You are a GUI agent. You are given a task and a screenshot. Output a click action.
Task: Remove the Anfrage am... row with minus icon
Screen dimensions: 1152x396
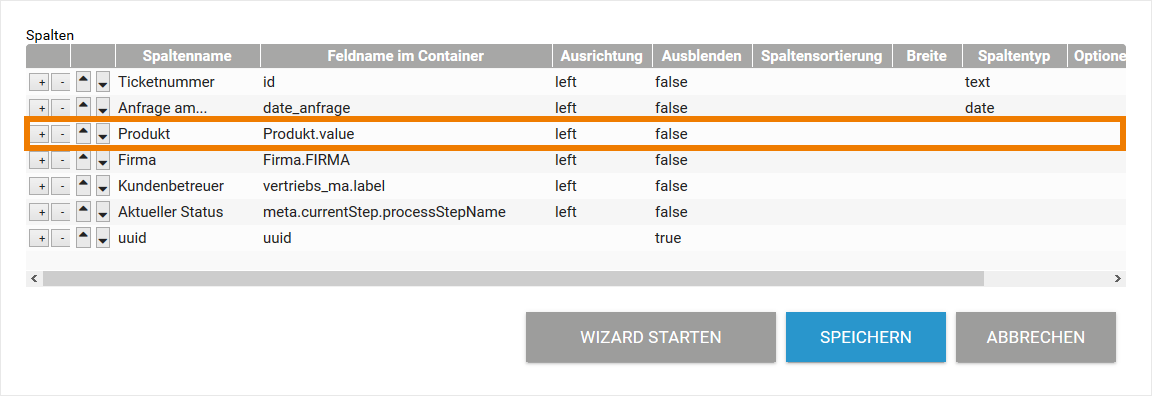click(62, 109)
